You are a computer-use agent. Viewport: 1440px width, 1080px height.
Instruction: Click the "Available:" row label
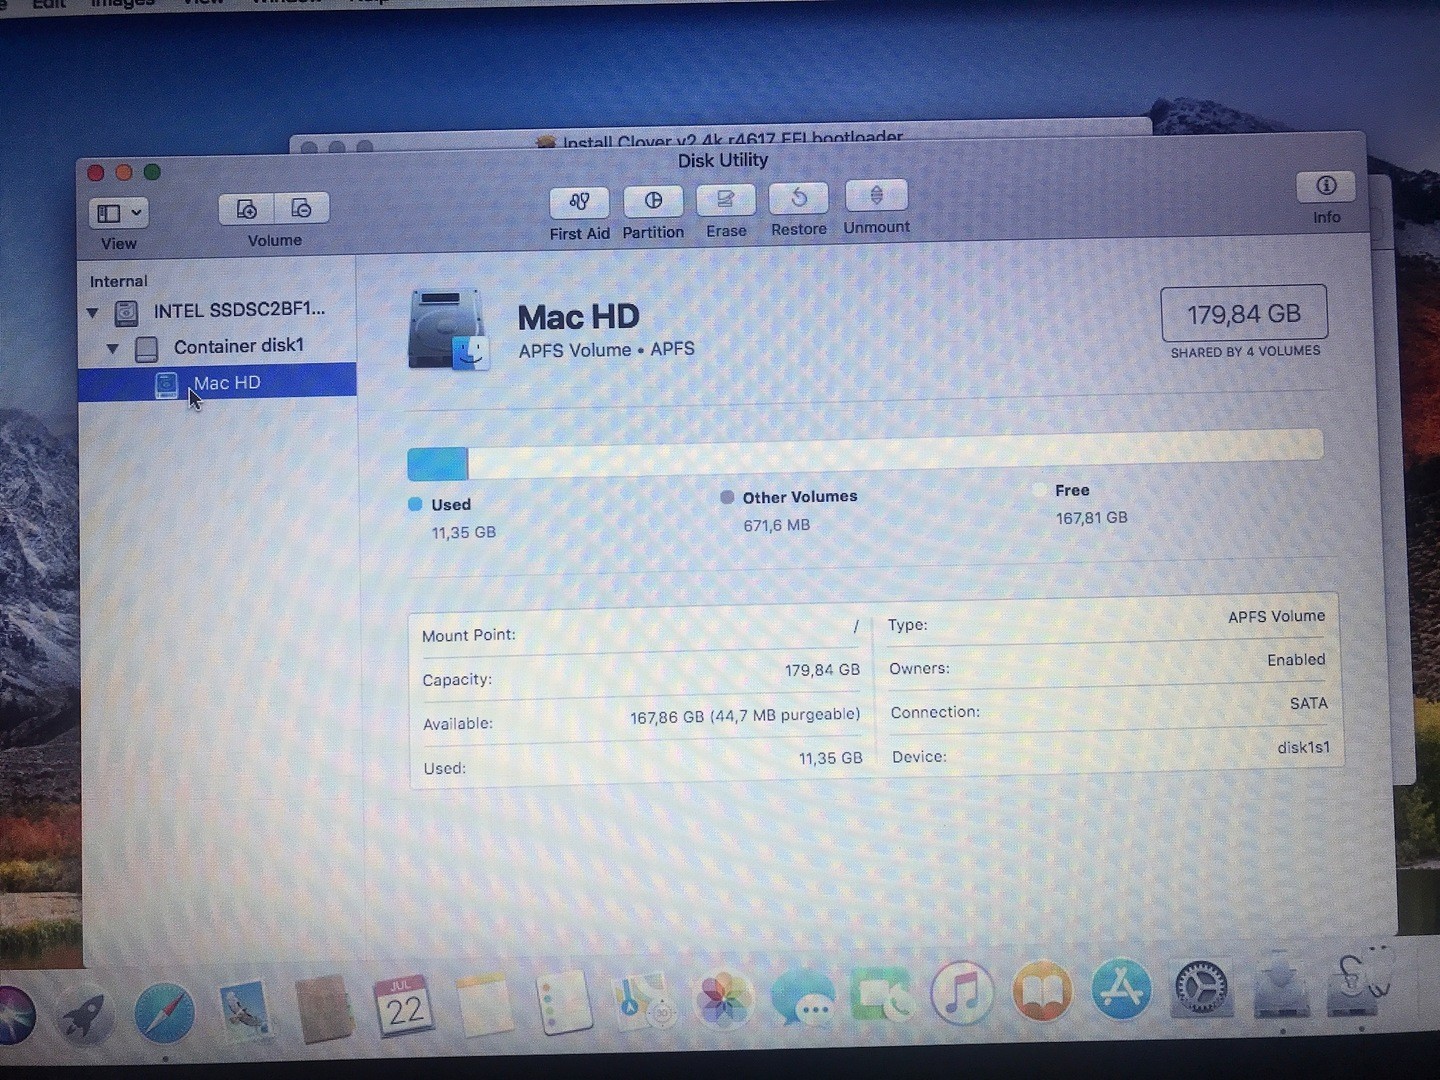pyautogui.click(x=458, y=724)
